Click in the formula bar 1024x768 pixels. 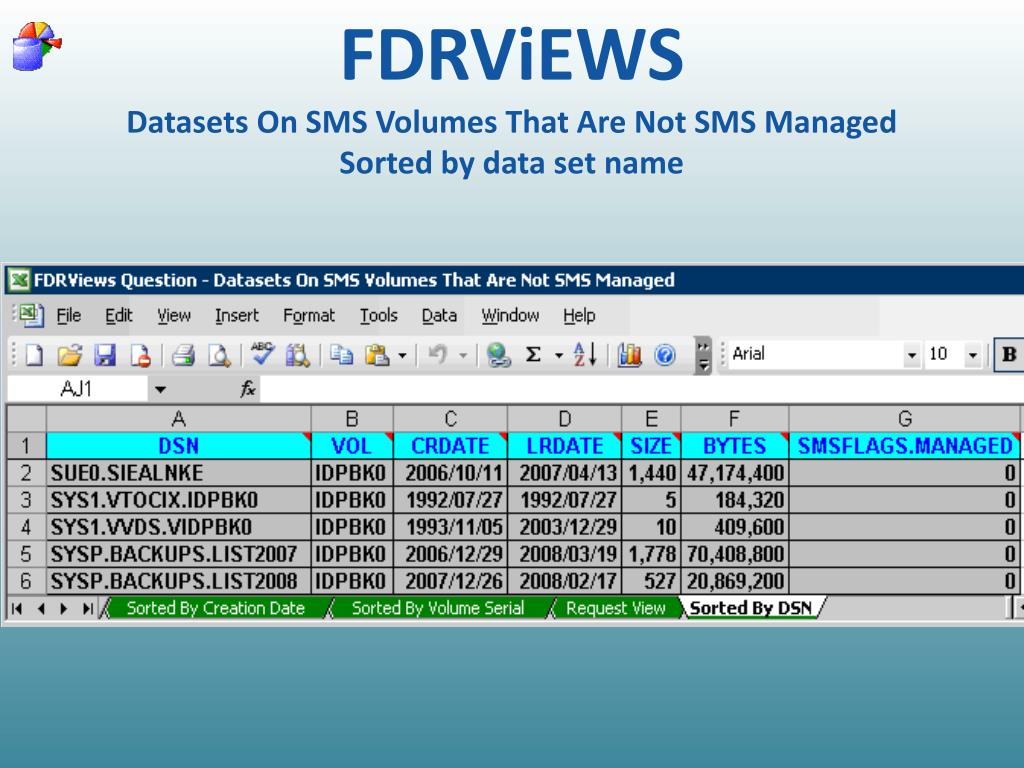pos(641,389)
